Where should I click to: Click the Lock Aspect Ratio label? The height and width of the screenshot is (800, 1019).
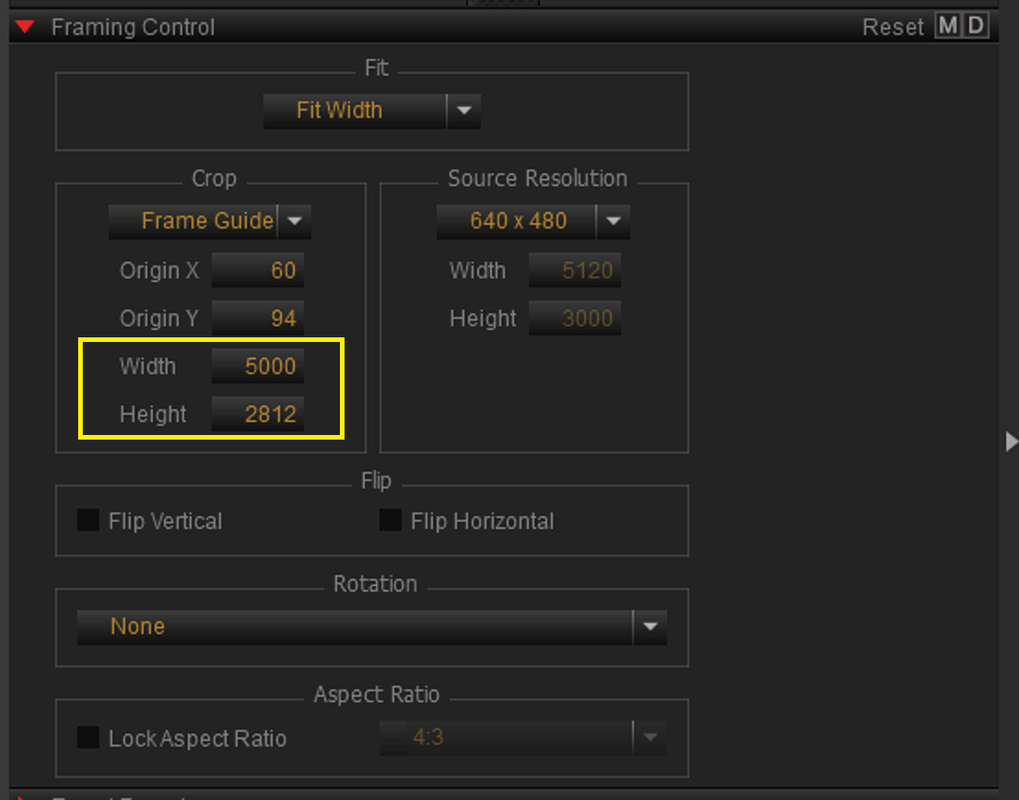198,739
